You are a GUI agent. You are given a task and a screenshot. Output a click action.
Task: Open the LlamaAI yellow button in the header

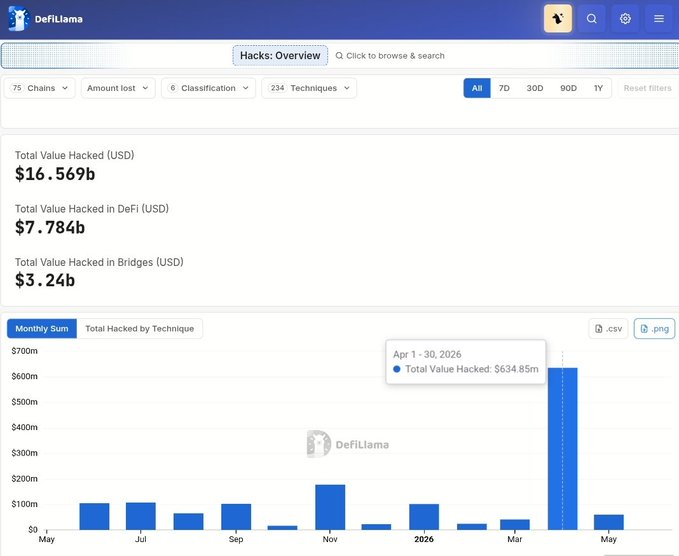(x=558, y=19)
